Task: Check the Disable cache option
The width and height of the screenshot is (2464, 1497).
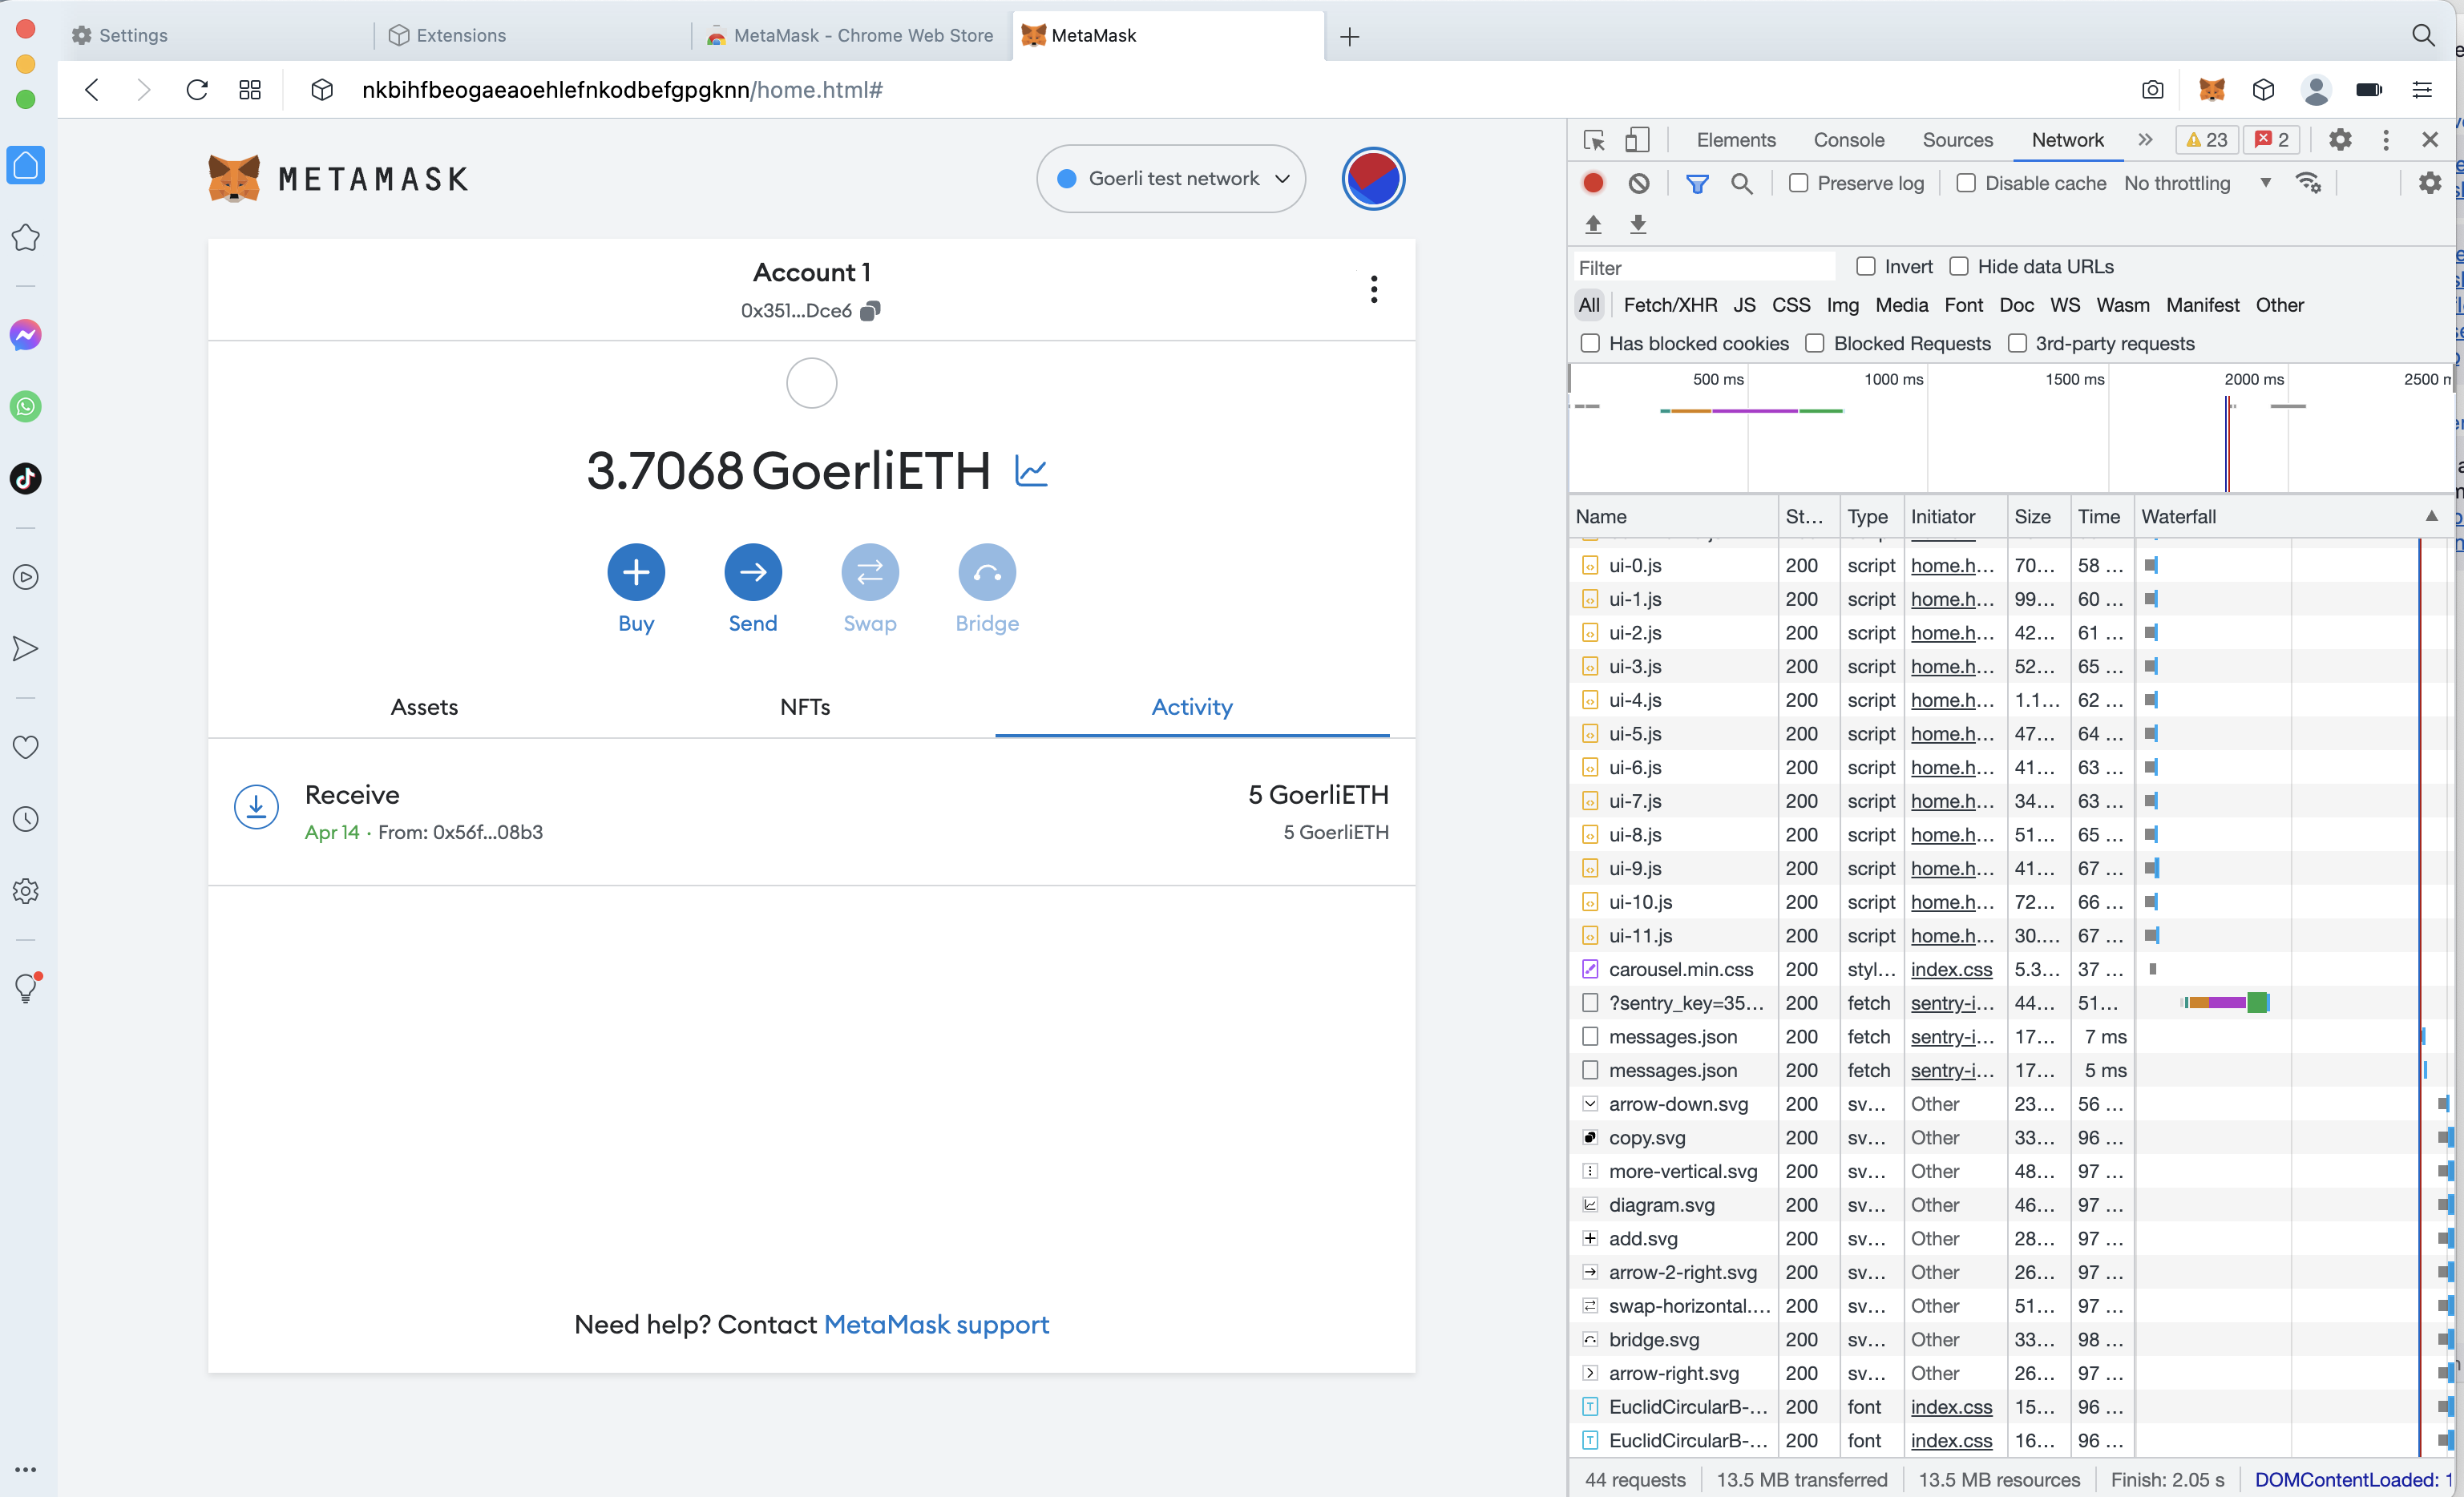Action: tap(1967, 183)
